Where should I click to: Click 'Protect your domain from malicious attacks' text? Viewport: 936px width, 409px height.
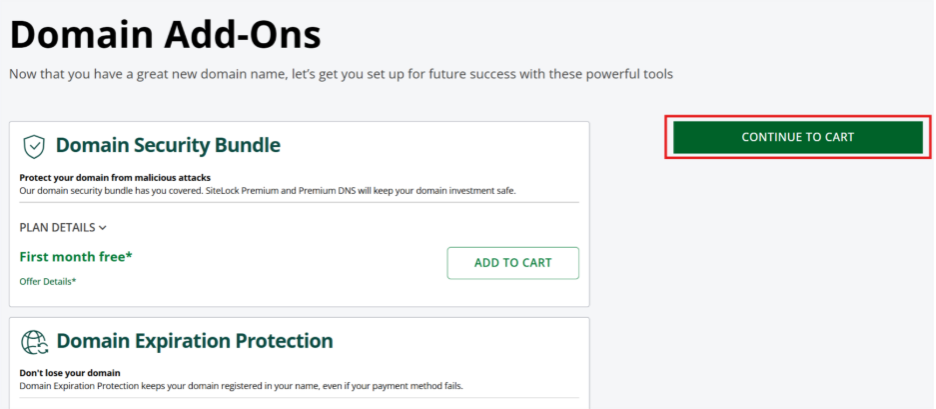[x=115, y=178]
